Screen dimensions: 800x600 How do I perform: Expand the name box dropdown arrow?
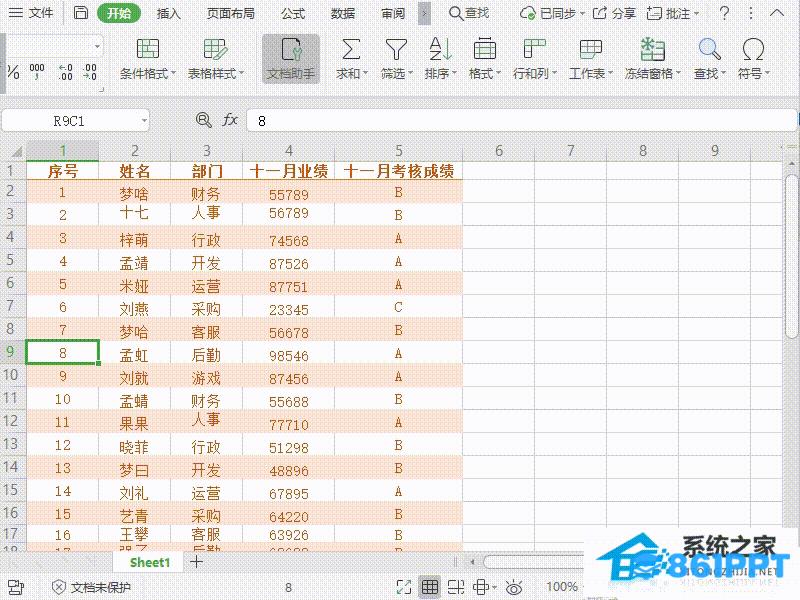(x=144, y=121)
